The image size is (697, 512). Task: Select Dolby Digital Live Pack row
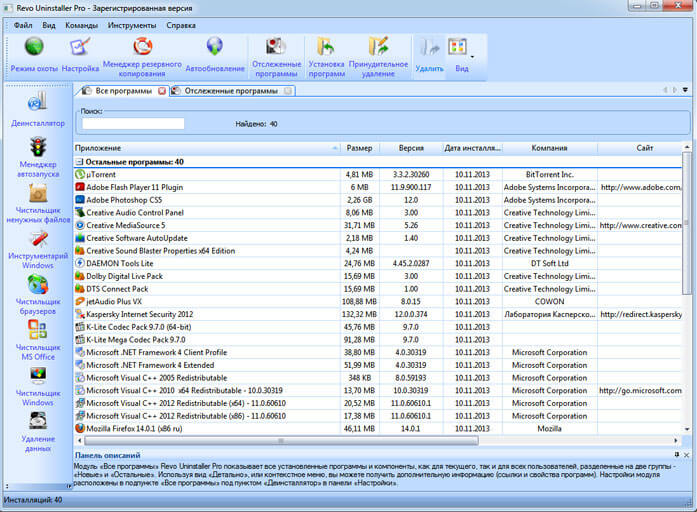click(378, 276)
